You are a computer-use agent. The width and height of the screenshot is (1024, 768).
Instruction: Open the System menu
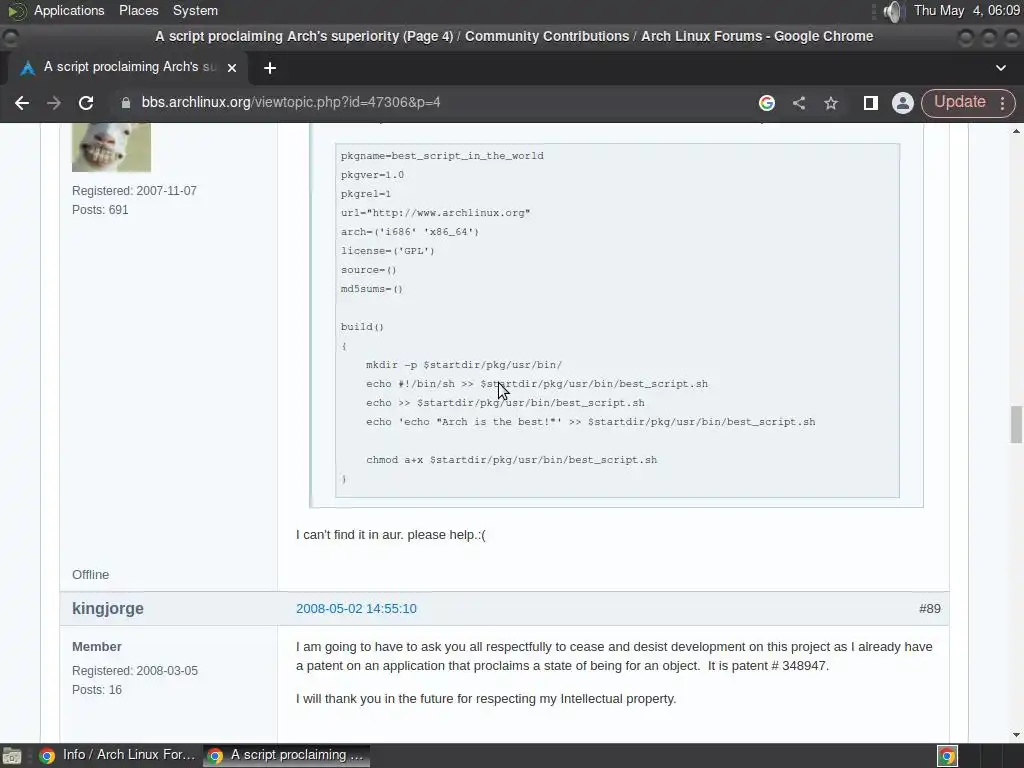click(195, 10)
